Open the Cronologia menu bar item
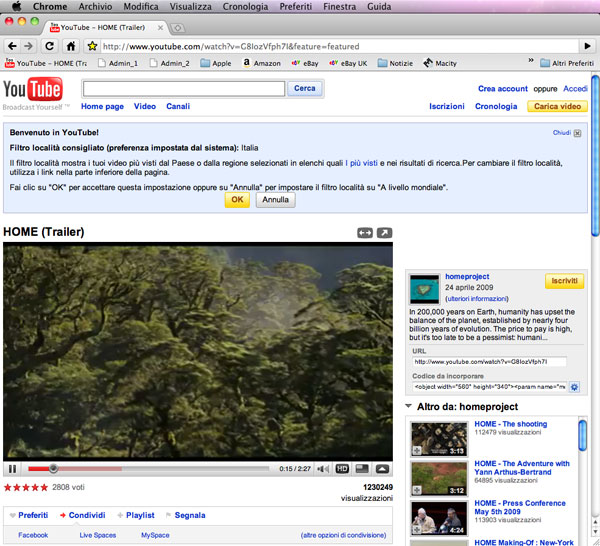Viewport: 600px width, 546px height. pyautogui.click(x=245, y=7)
